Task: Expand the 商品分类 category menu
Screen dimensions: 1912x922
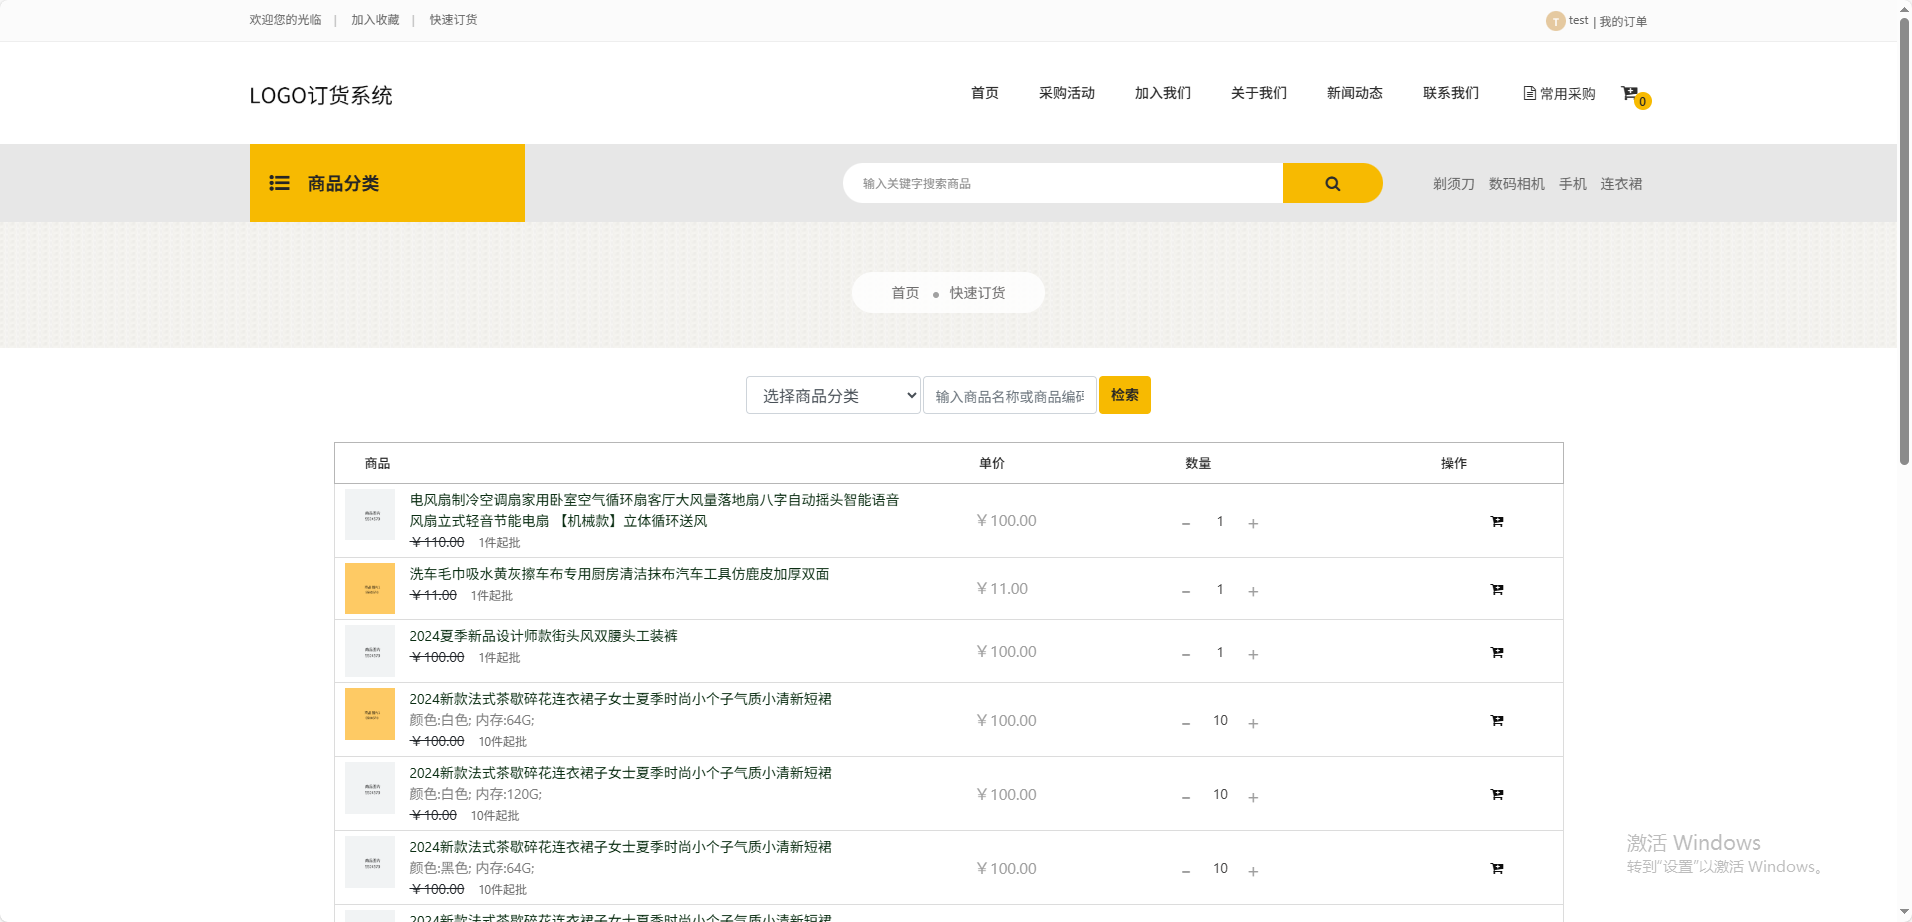Action: coord(387,183)
